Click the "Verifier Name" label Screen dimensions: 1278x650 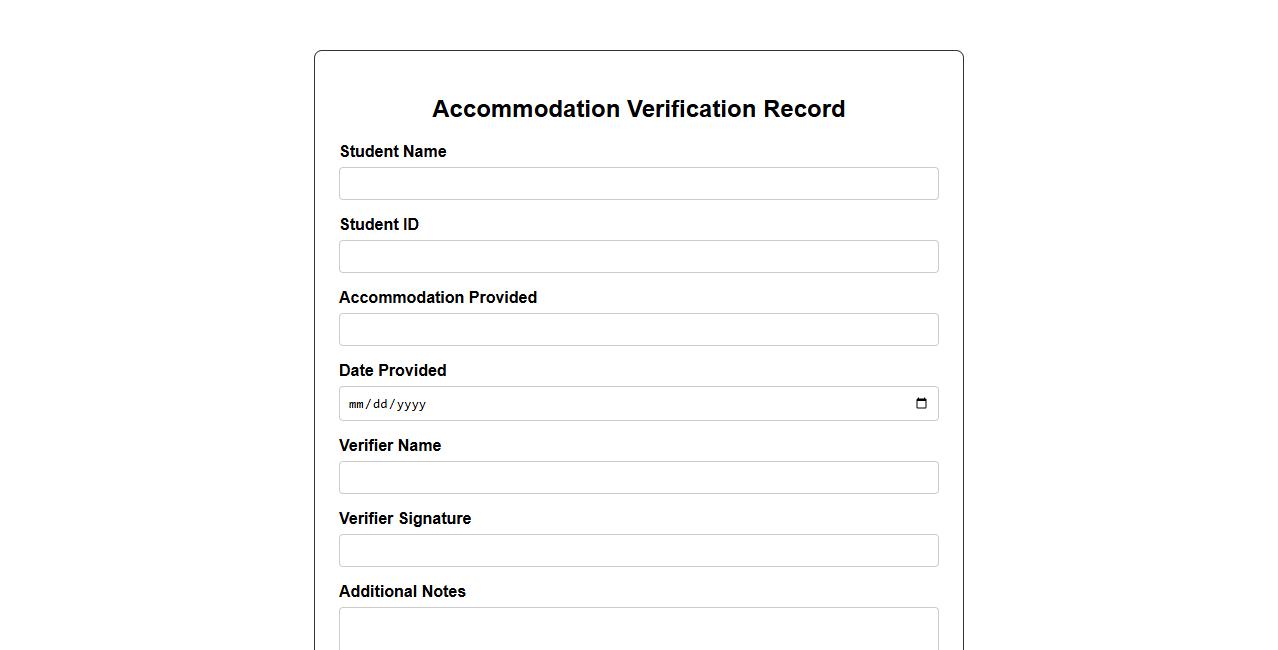(x=390, y=446)
